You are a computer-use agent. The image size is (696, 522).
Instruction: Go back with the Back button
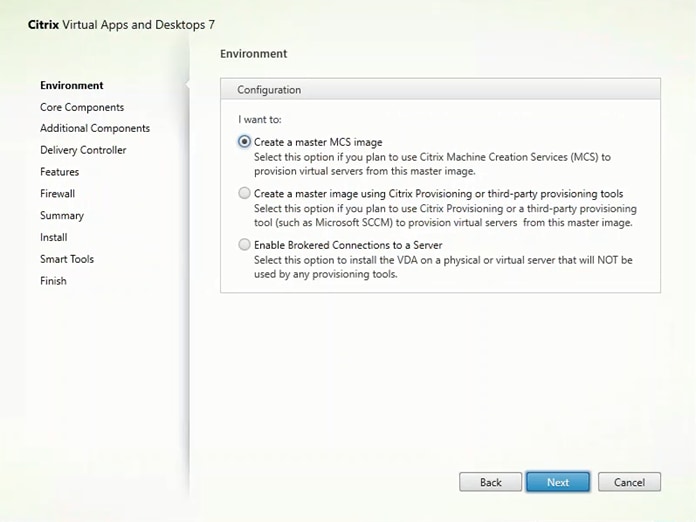click(490, 482)
